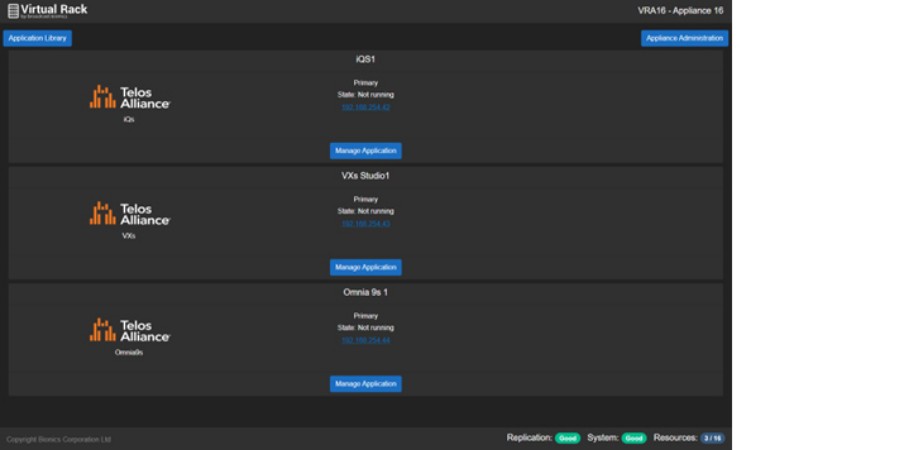Open the iQS1 IP address link
918x450 pixels.
coord(366,108)
